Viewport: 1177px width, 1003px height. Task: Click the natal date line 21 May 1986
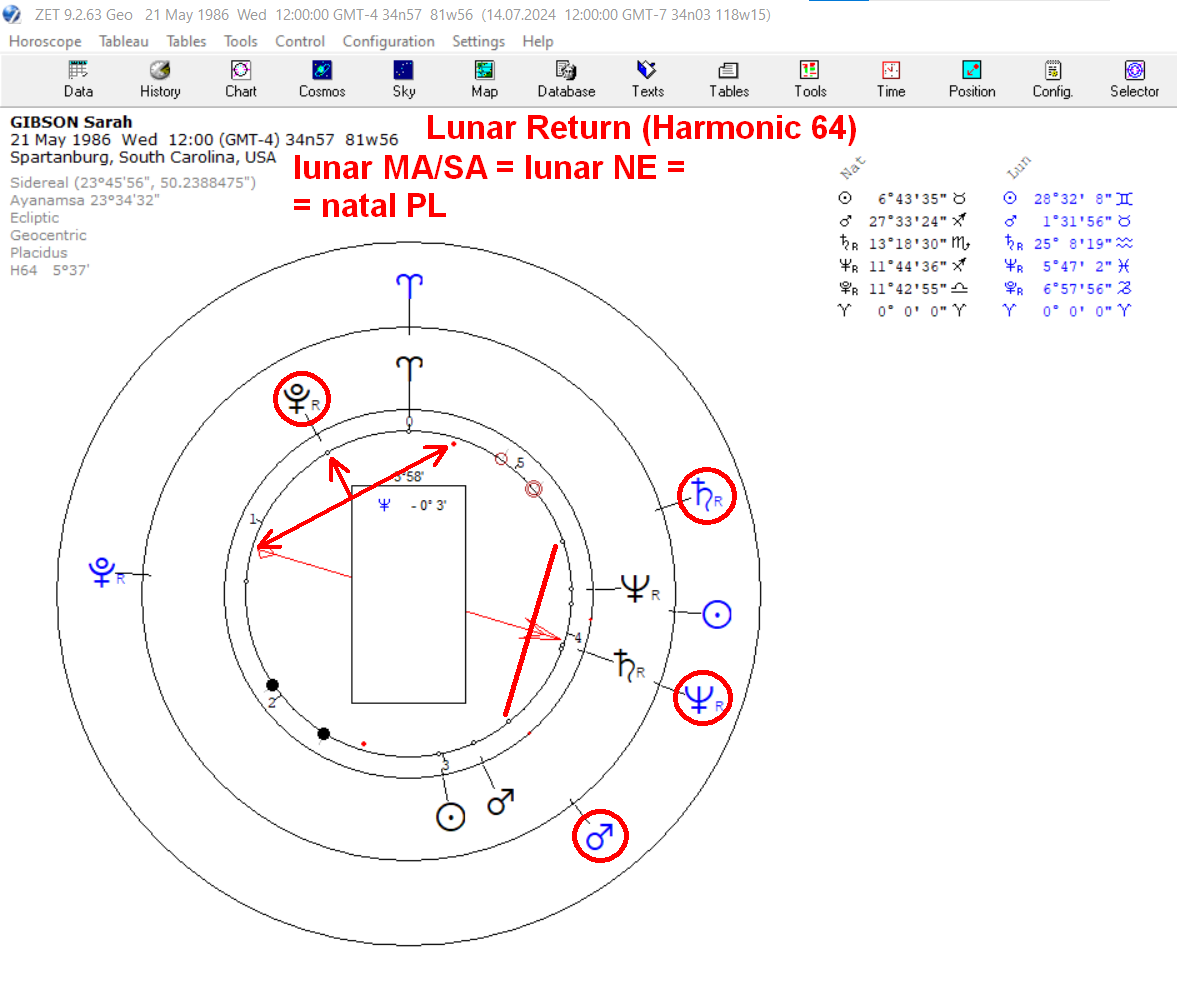[x=204, y=140]
